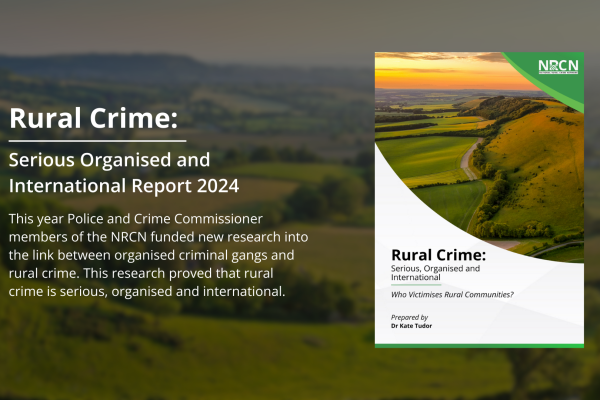Viewport: 600px width, 400px height.
Task: Click the subheading "Serious Organised and"
Action: (x=109, y=160)
